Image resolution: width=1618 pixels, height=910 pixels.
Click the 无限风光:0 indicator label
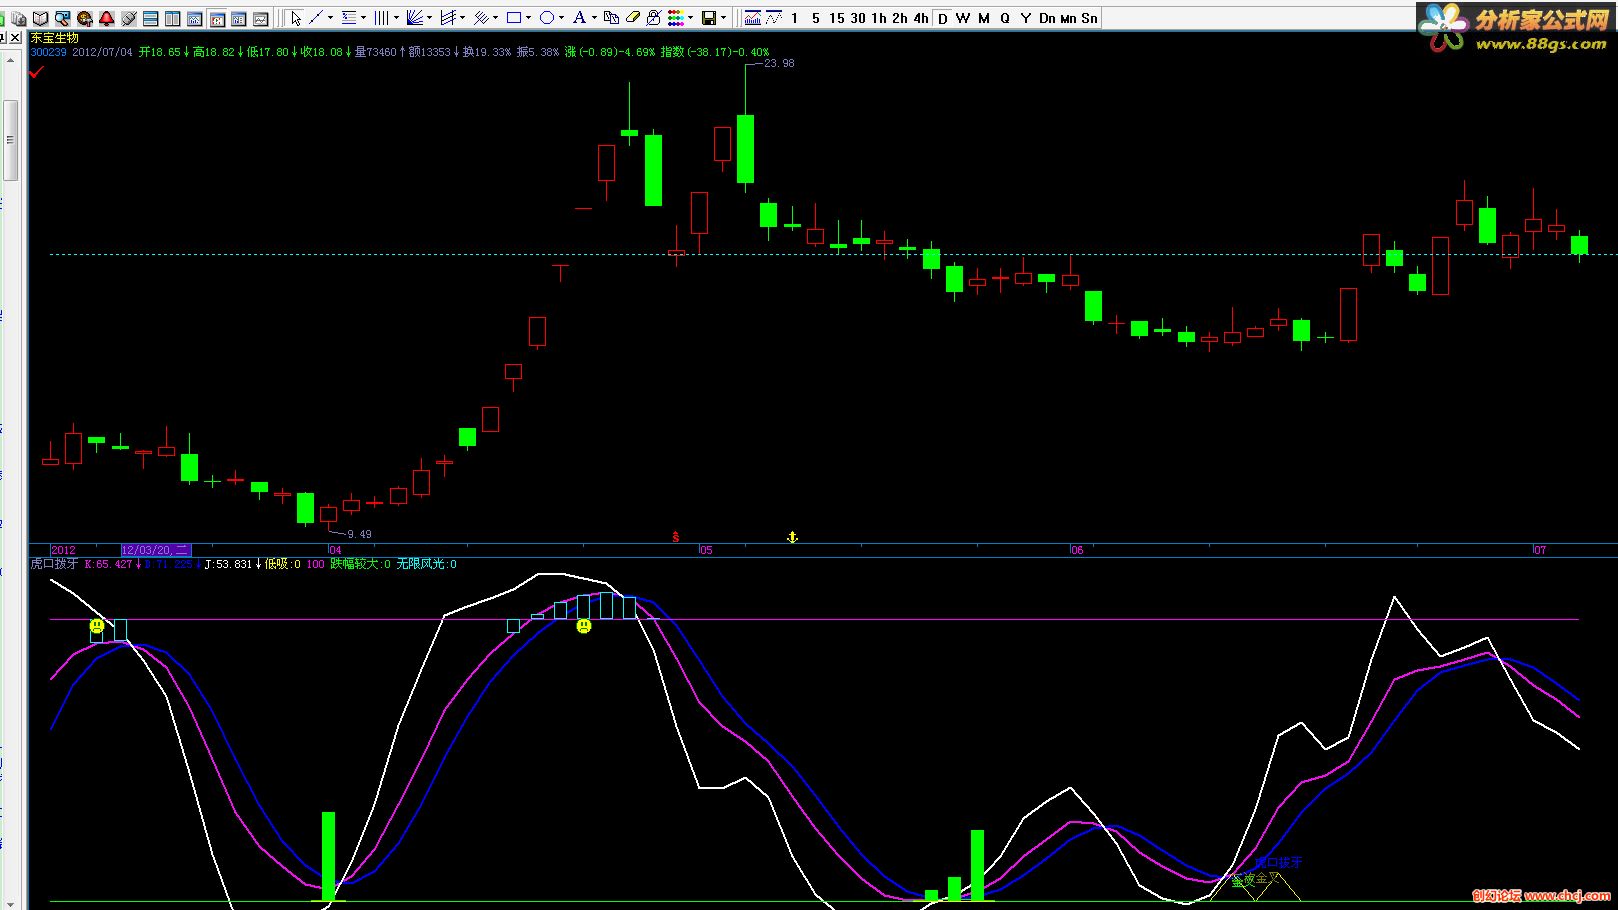426,564
